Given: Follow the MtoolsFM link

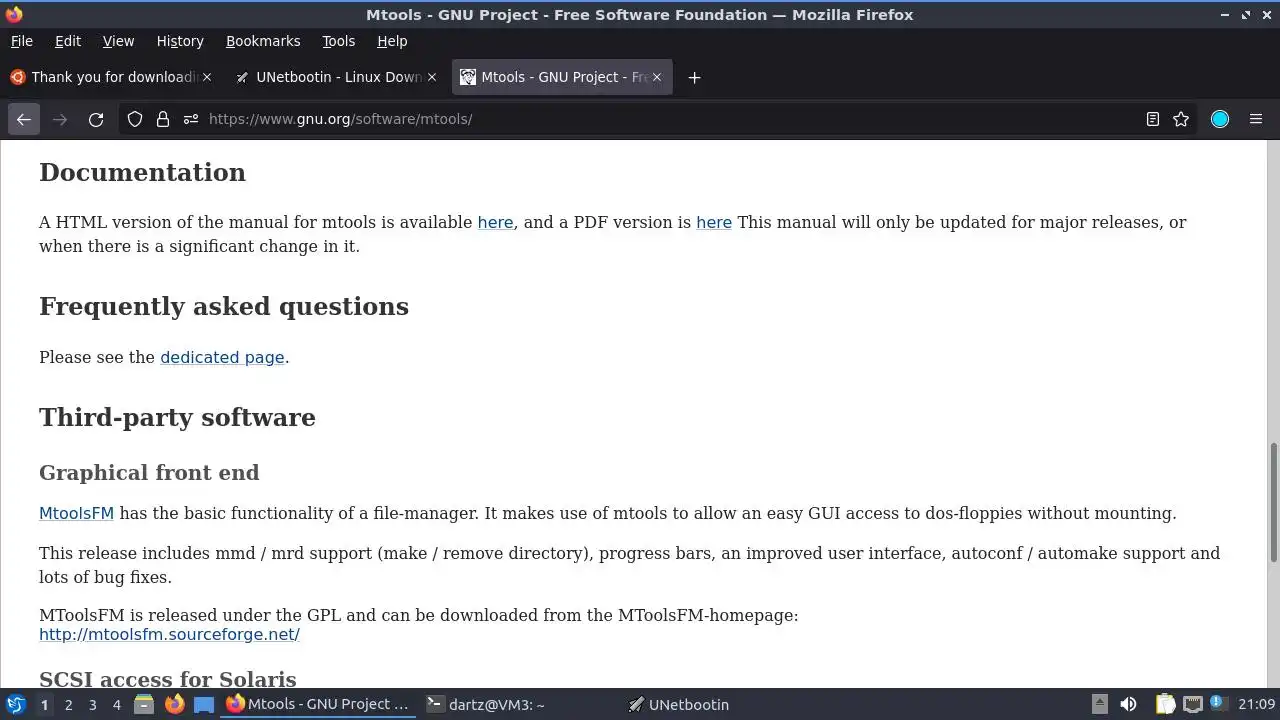Looking at the screenshot, I should pyautogui.click(x=76, y=513).
